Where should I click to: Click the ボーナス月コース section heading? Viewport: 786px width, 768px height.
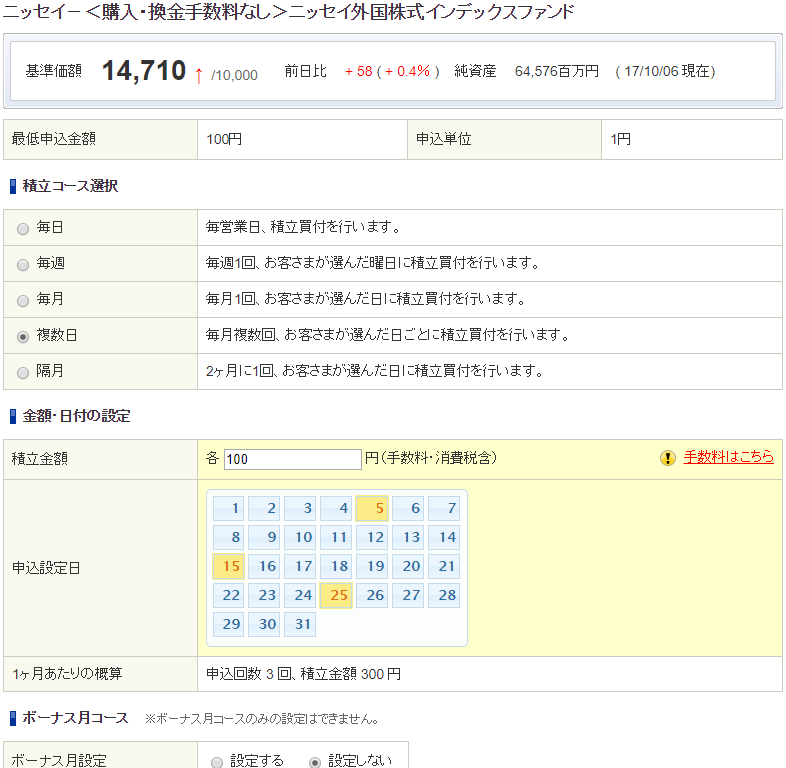tap(75, 718)
